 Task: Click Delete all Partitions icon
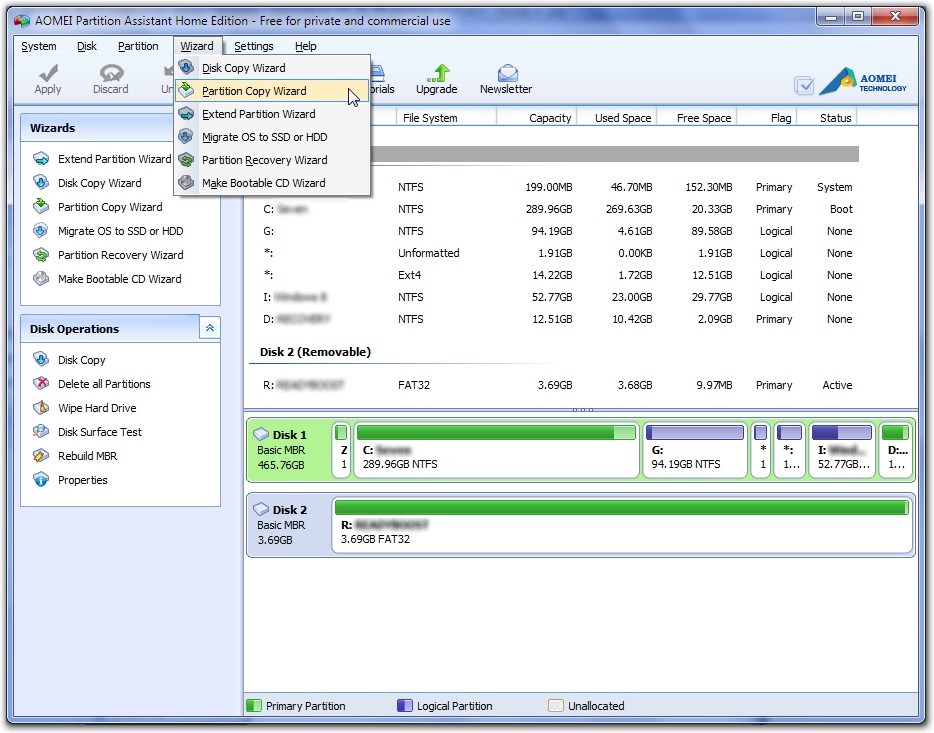pos(41,383)
